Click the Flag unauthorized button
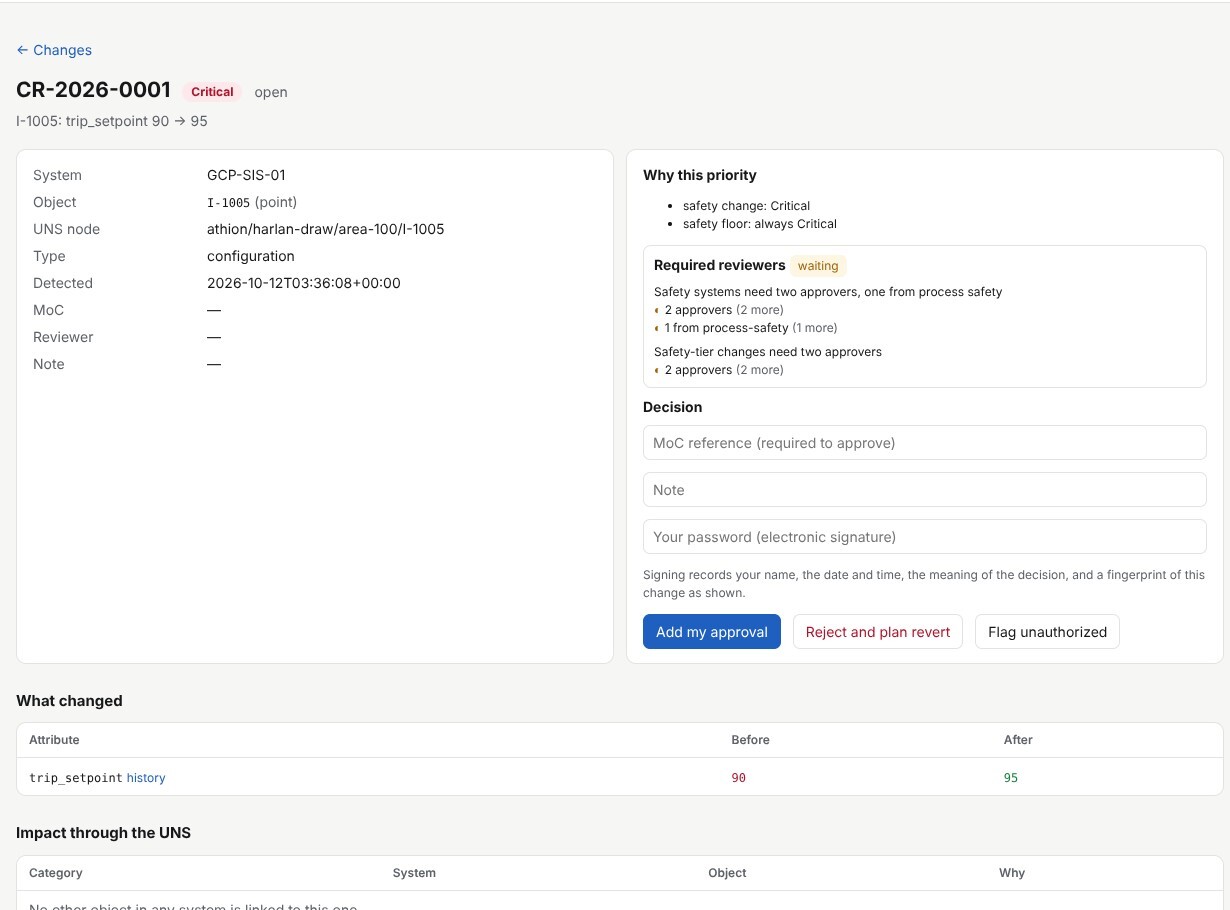 (1047, 632)
